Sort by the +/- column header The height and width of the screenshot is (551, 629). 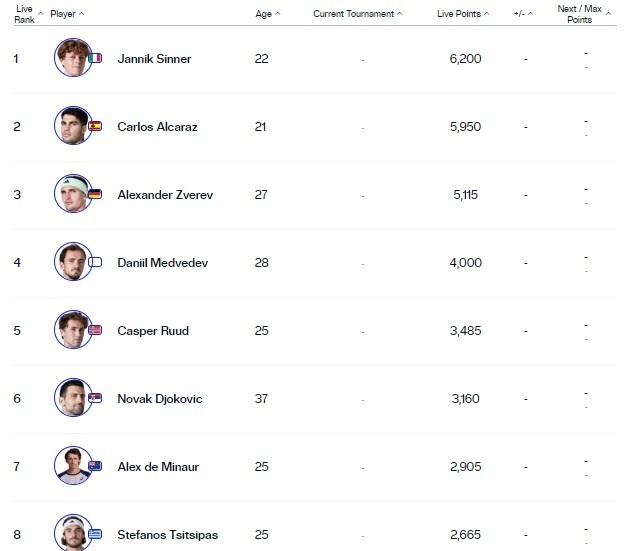tap(524, 14)
